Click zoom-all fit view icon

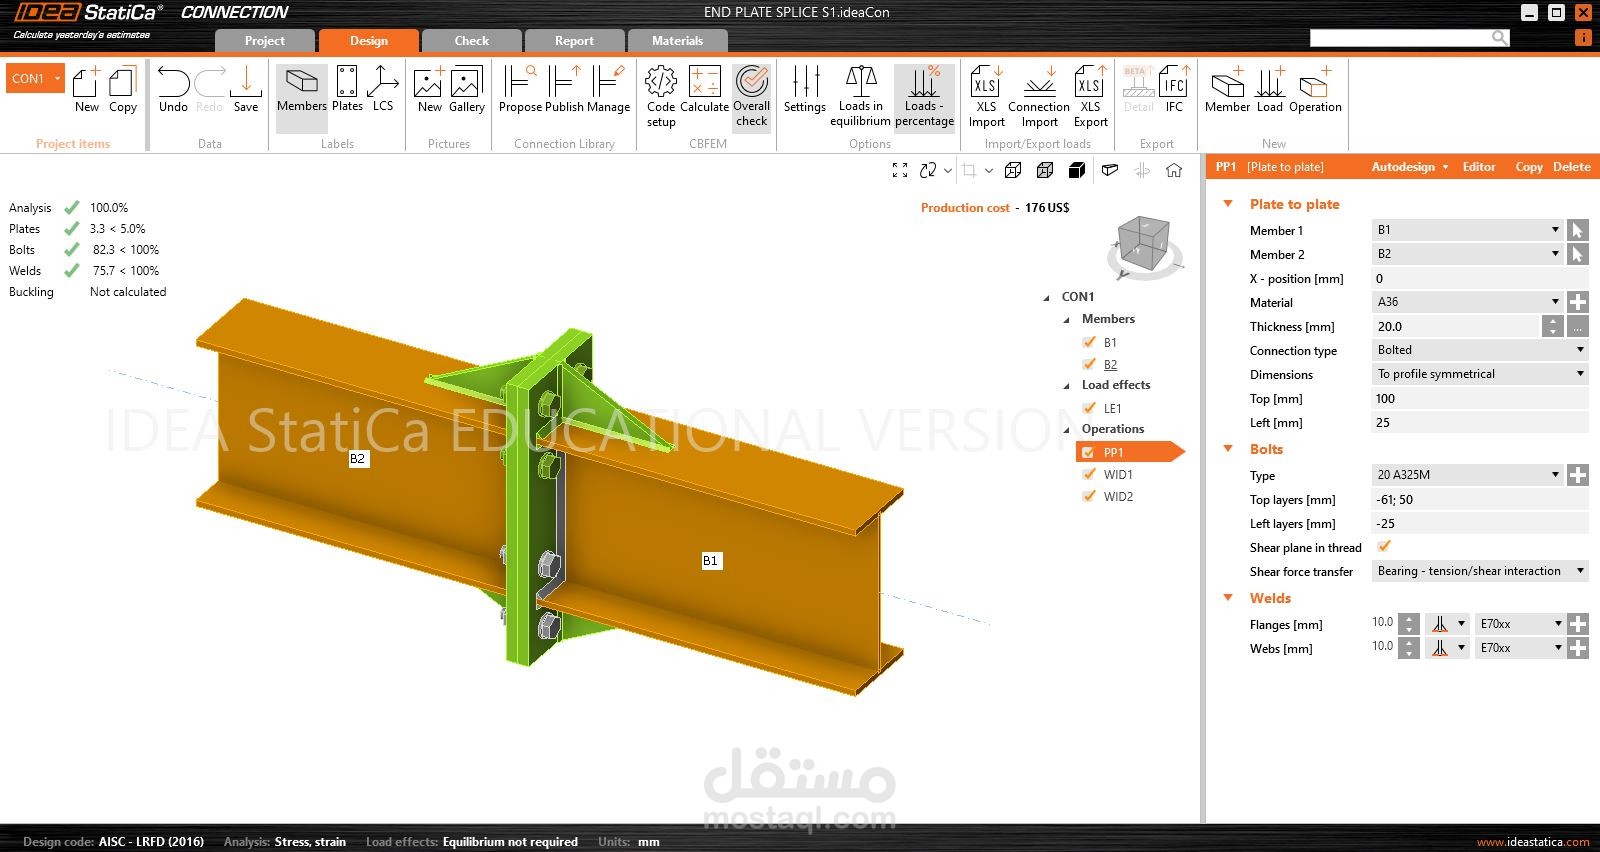click(x=900, y=171)
